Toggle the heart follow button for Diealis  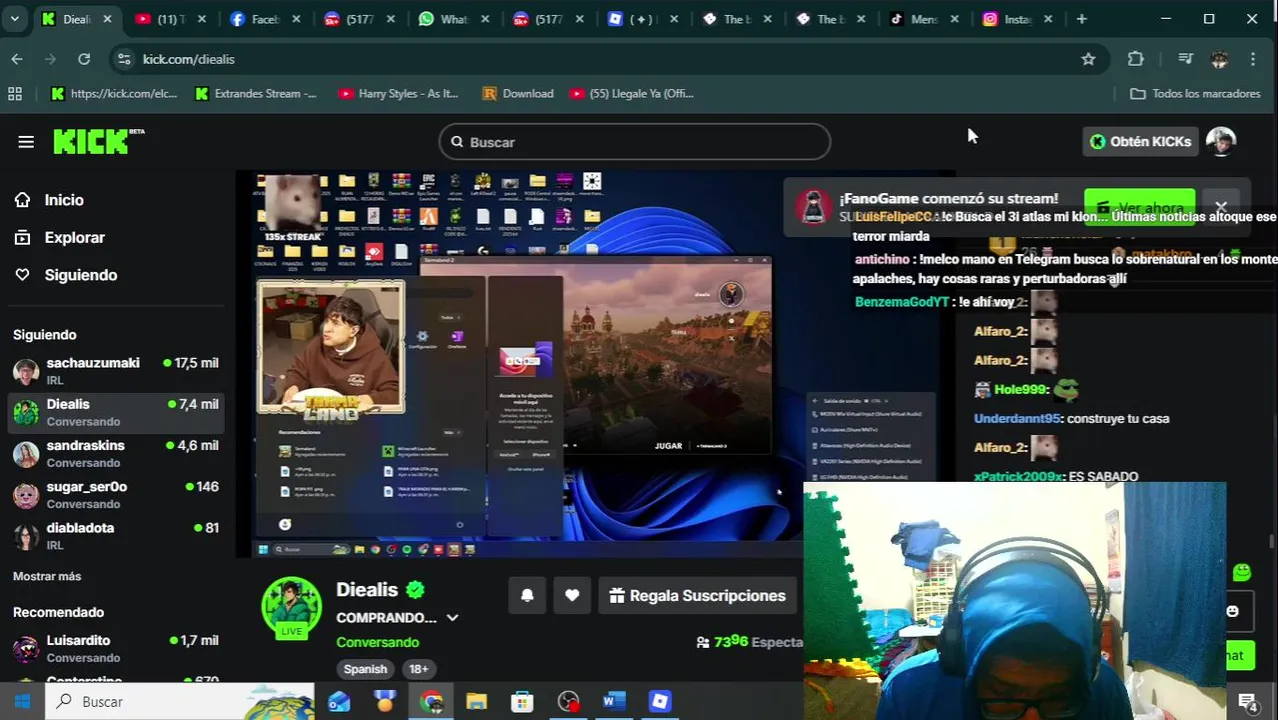click(572, 595)
